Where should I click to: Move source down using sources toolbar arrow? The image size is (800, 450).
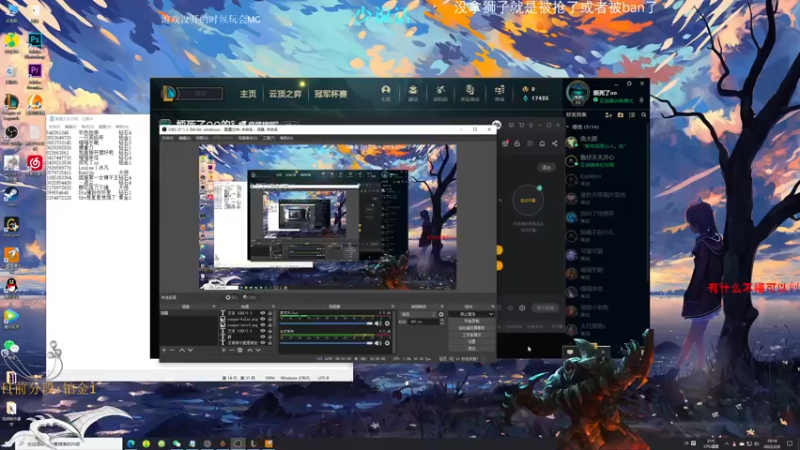click(258, 351)
